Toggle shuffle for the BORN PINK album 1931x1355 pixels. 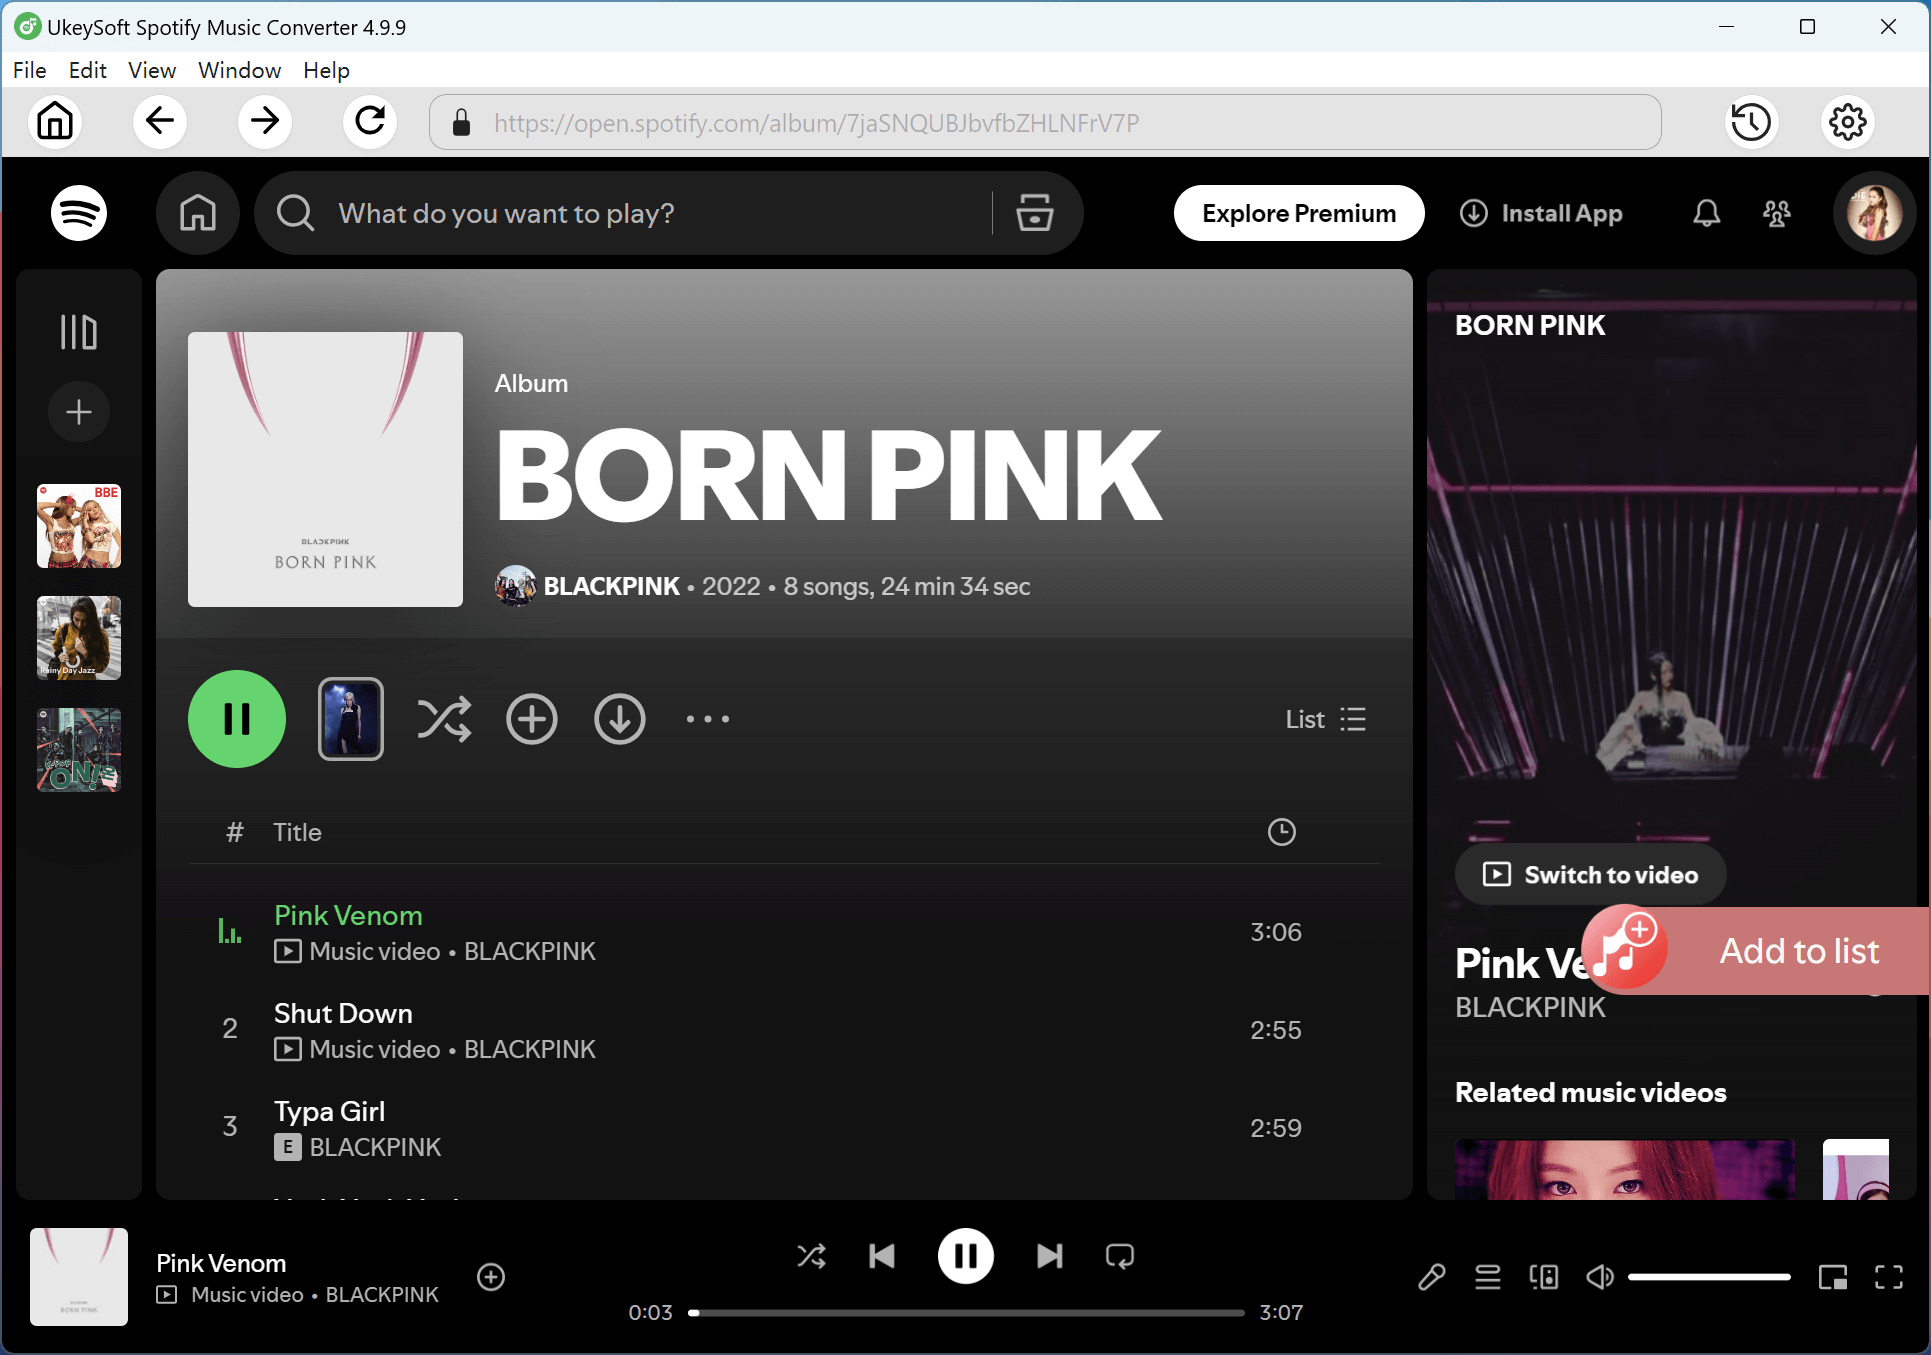click(x=445, y=719)
